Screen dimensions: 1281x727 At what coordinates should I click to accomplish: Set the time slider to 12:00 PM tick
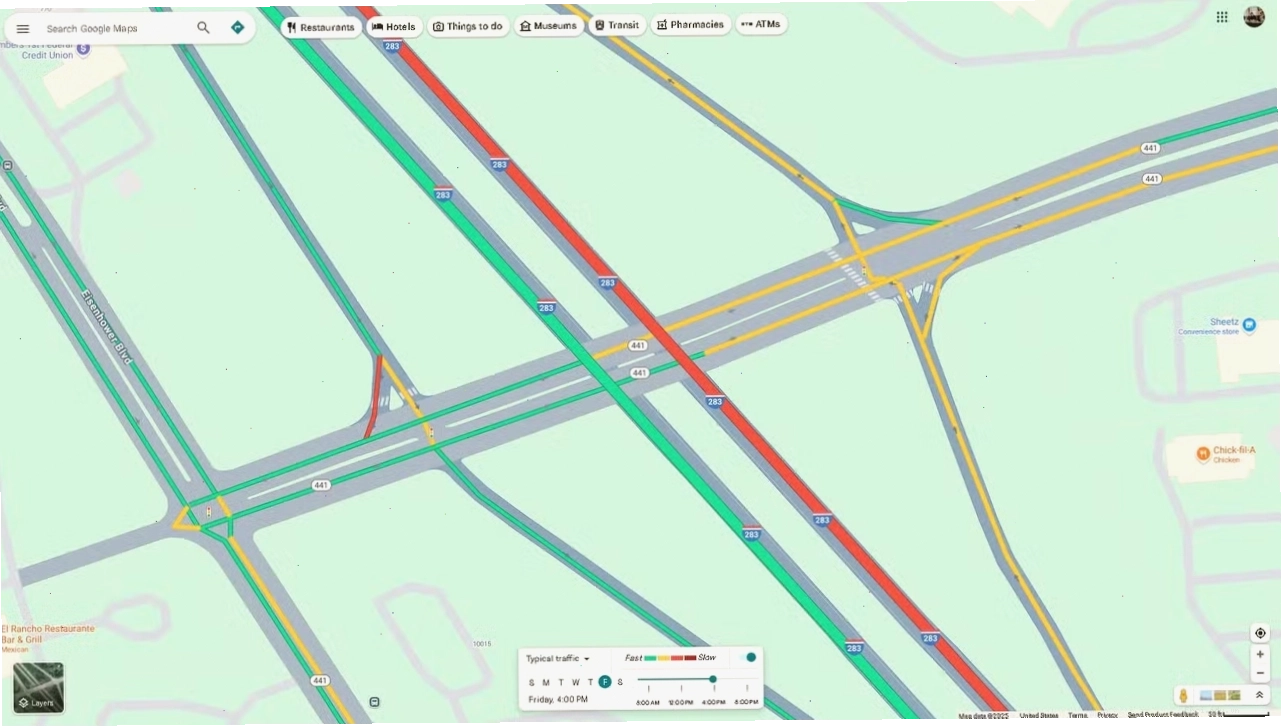tap(681, 690)
